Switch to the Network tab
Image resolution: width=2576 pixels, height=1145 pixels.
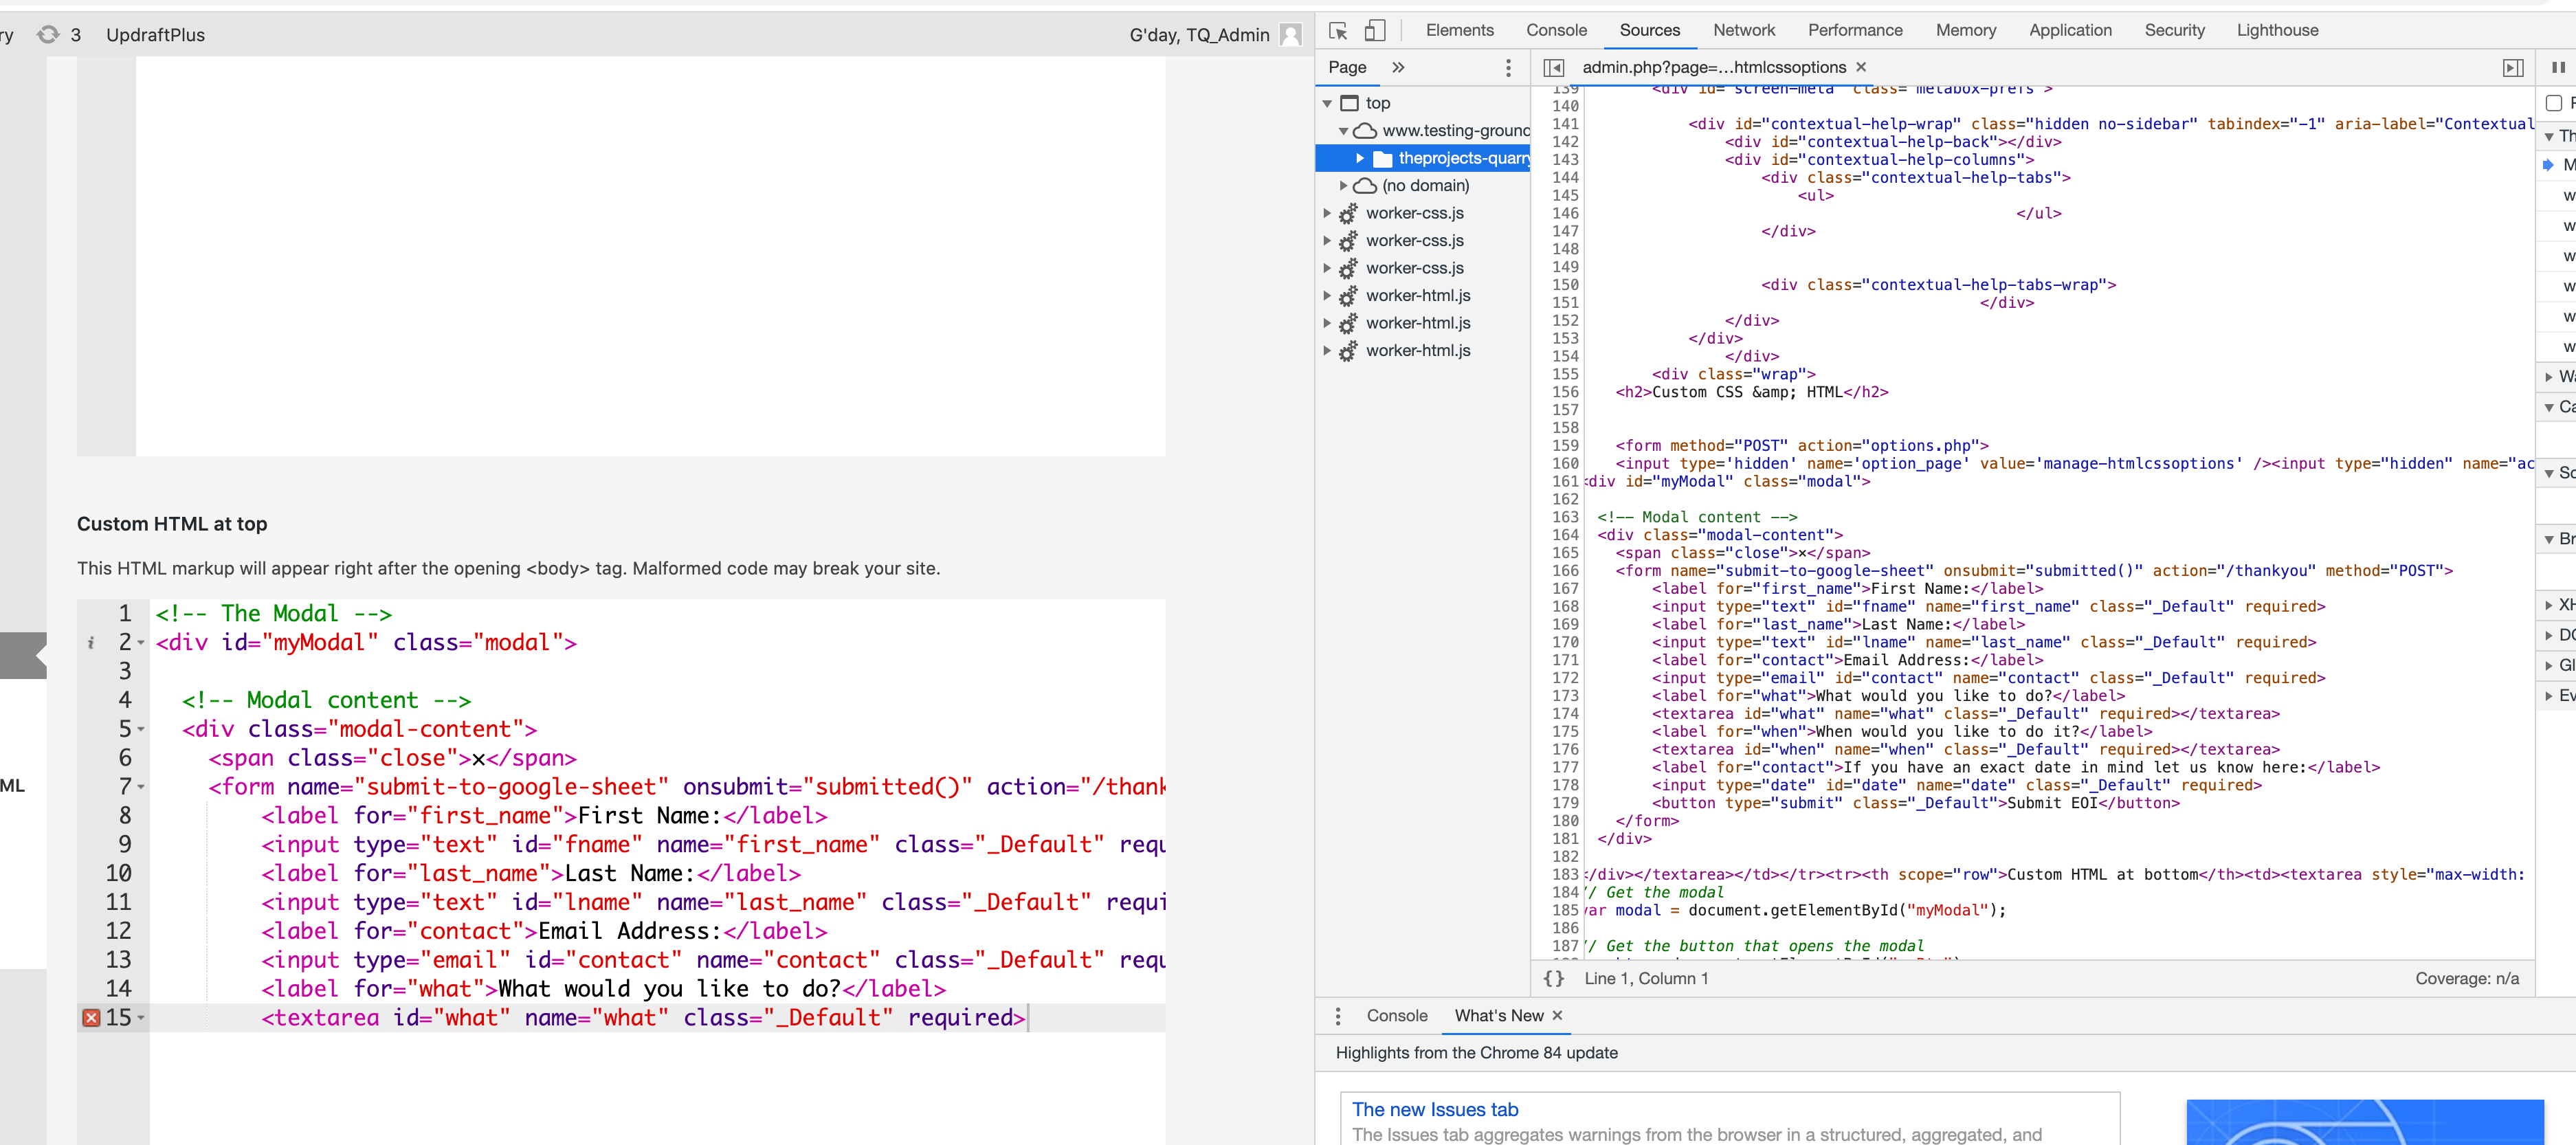coord(1743,30)
